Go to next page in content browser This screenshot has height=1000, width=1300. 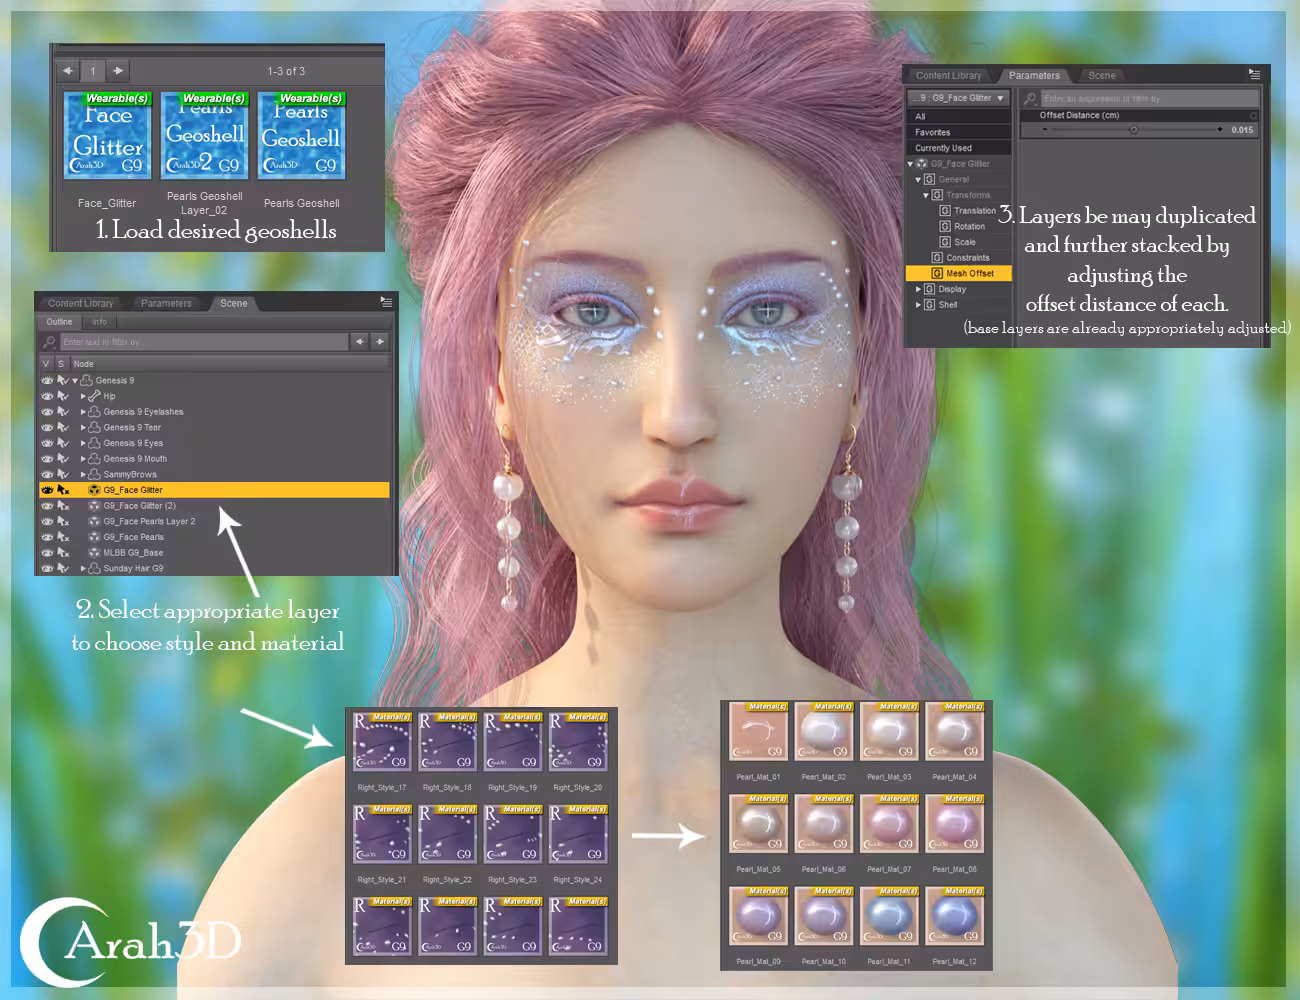click(x=118, y=71)
